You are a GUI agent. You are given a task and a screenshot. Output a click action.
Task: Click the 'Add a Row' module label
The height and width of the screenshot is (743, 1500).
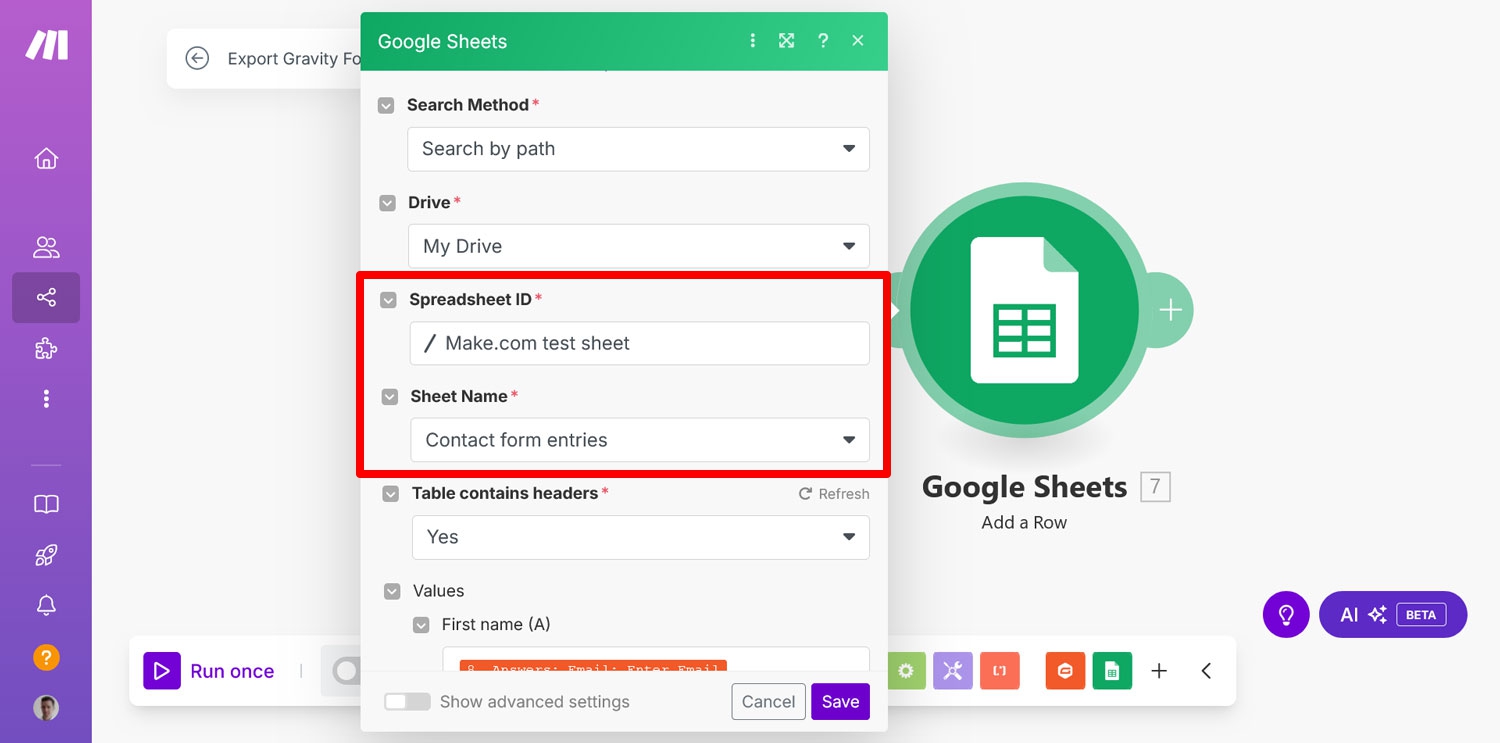(1024, 522)
